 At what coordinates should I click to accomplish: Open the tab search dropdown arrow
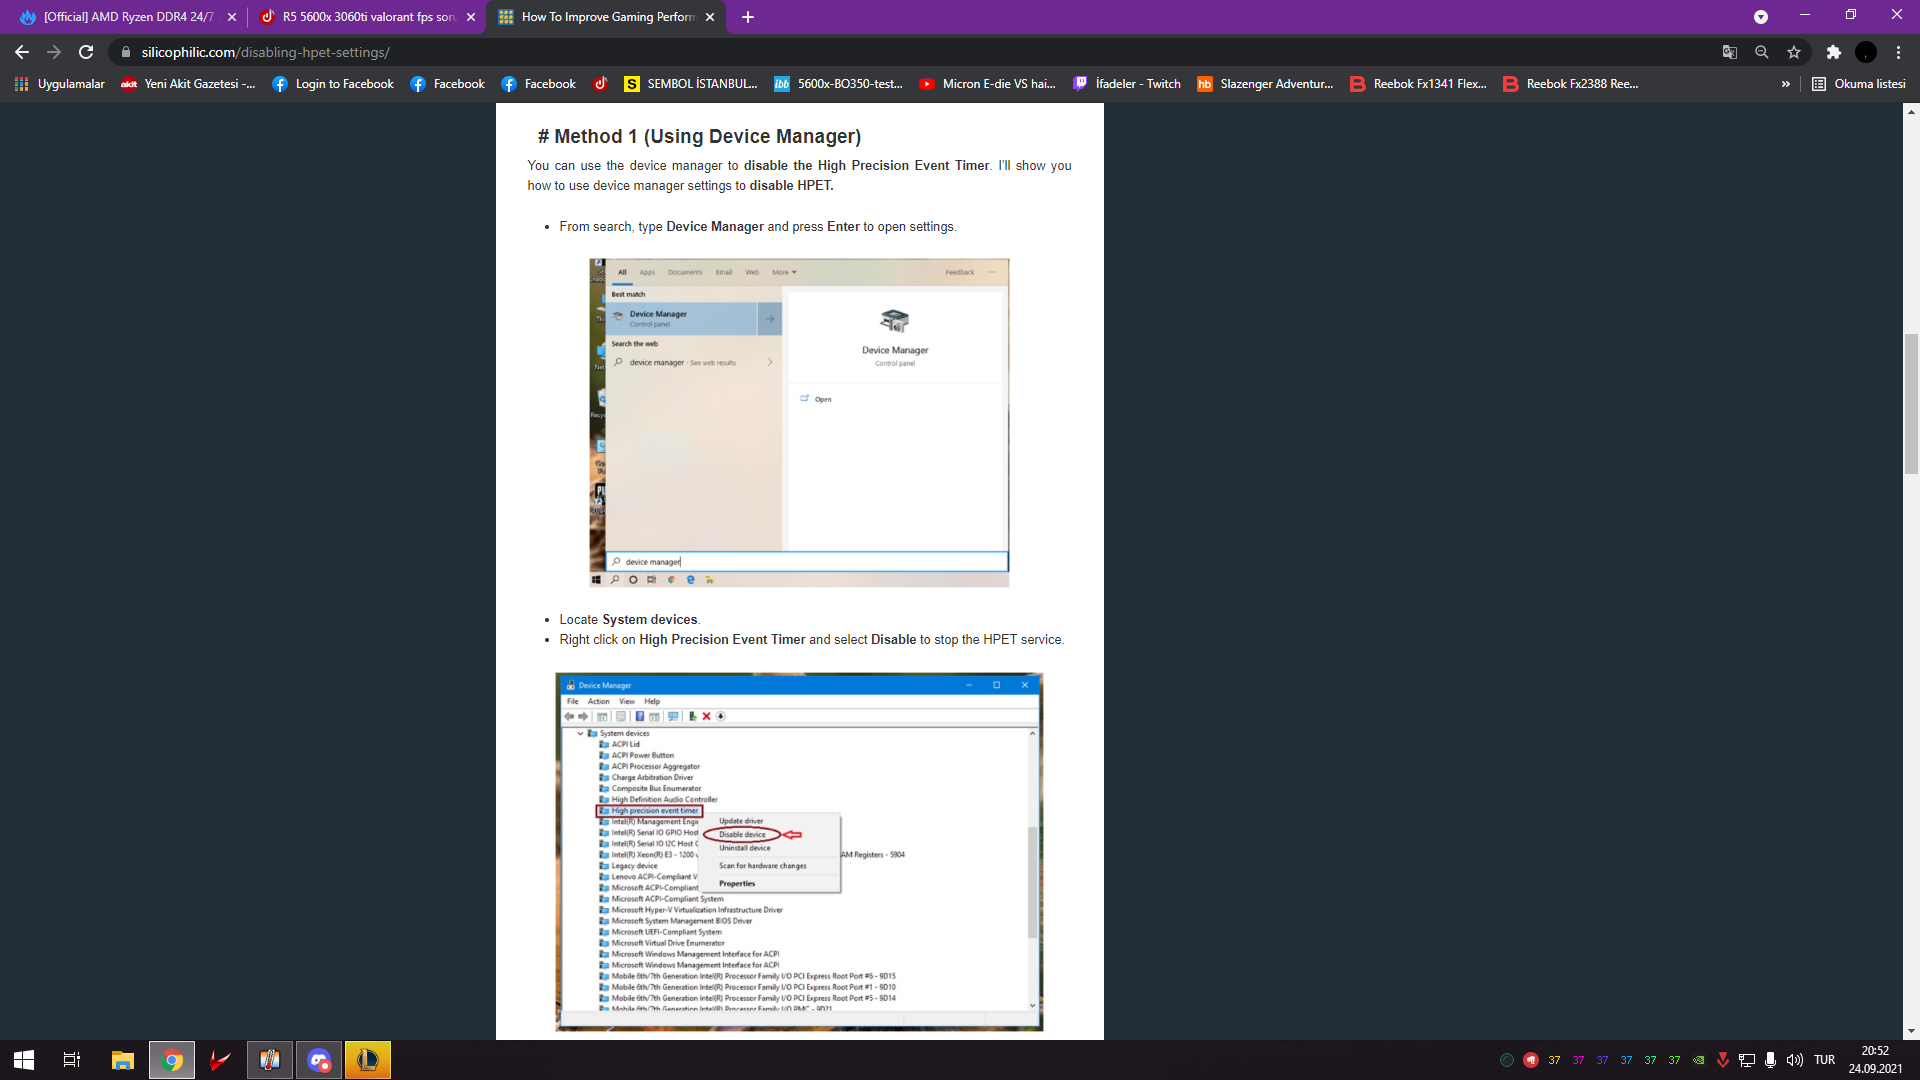pyautogui.click(x=1760, y=17)
